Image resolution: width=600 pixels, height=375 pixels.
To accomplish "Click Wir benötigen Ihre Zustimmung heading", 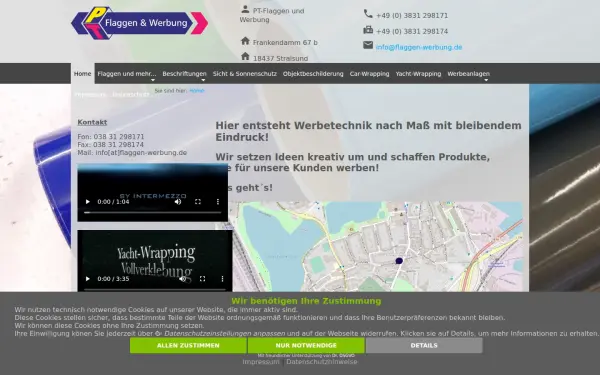I will 306,301.
